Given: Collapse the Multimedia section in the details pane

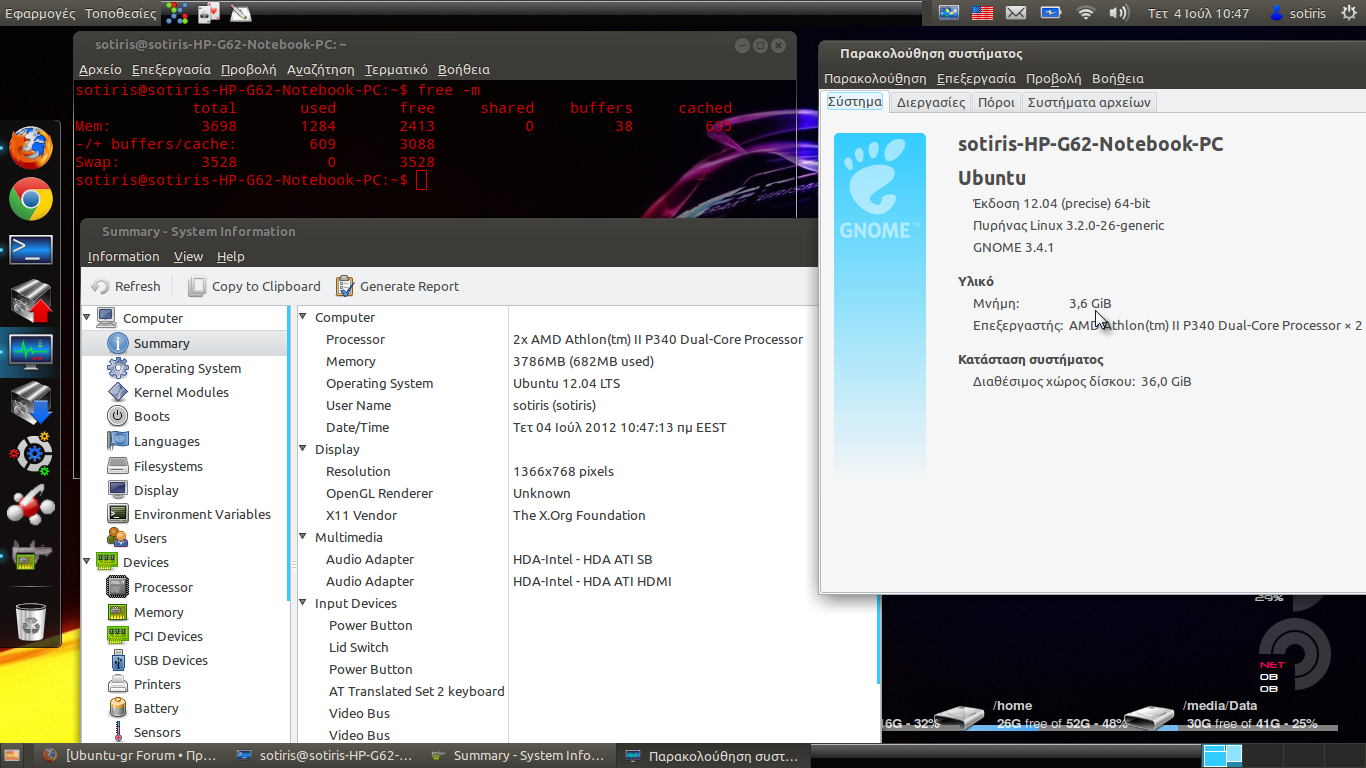Looking at the screenshot, I should [303, 537].
